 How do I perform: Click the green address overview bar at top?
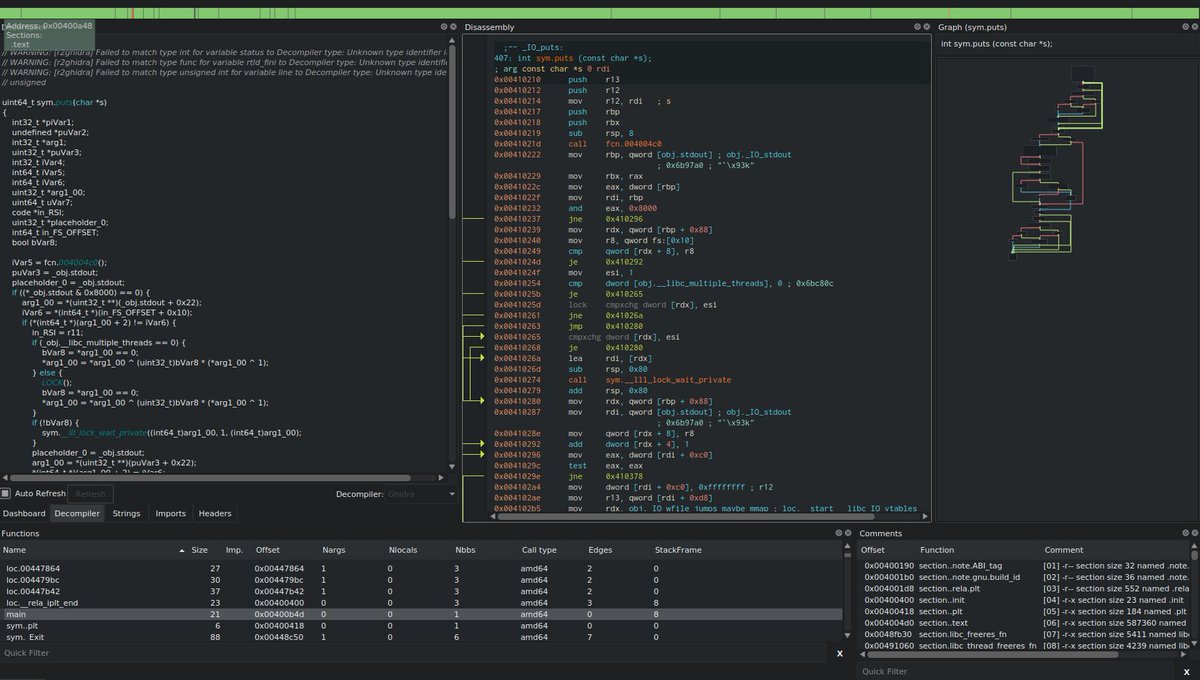click(x=600, y=12)
